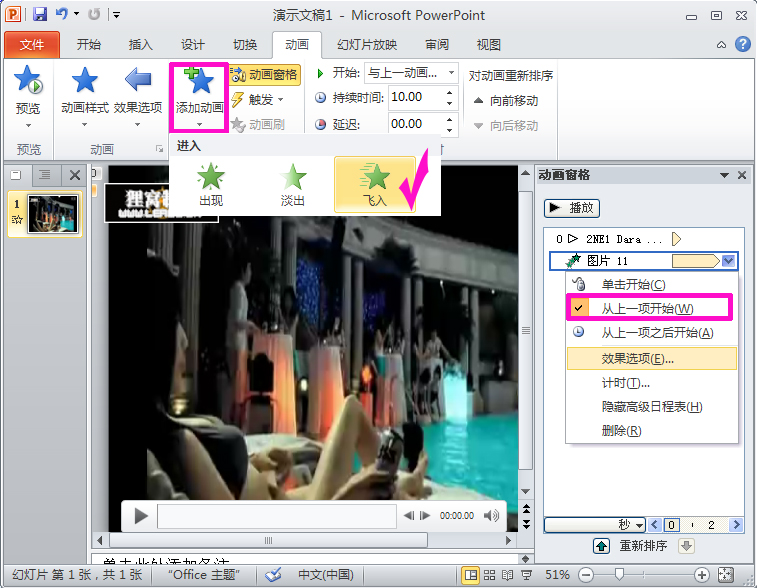Play the video with the play button
This screenshot has width=757, height=588.
pos(140,516)
